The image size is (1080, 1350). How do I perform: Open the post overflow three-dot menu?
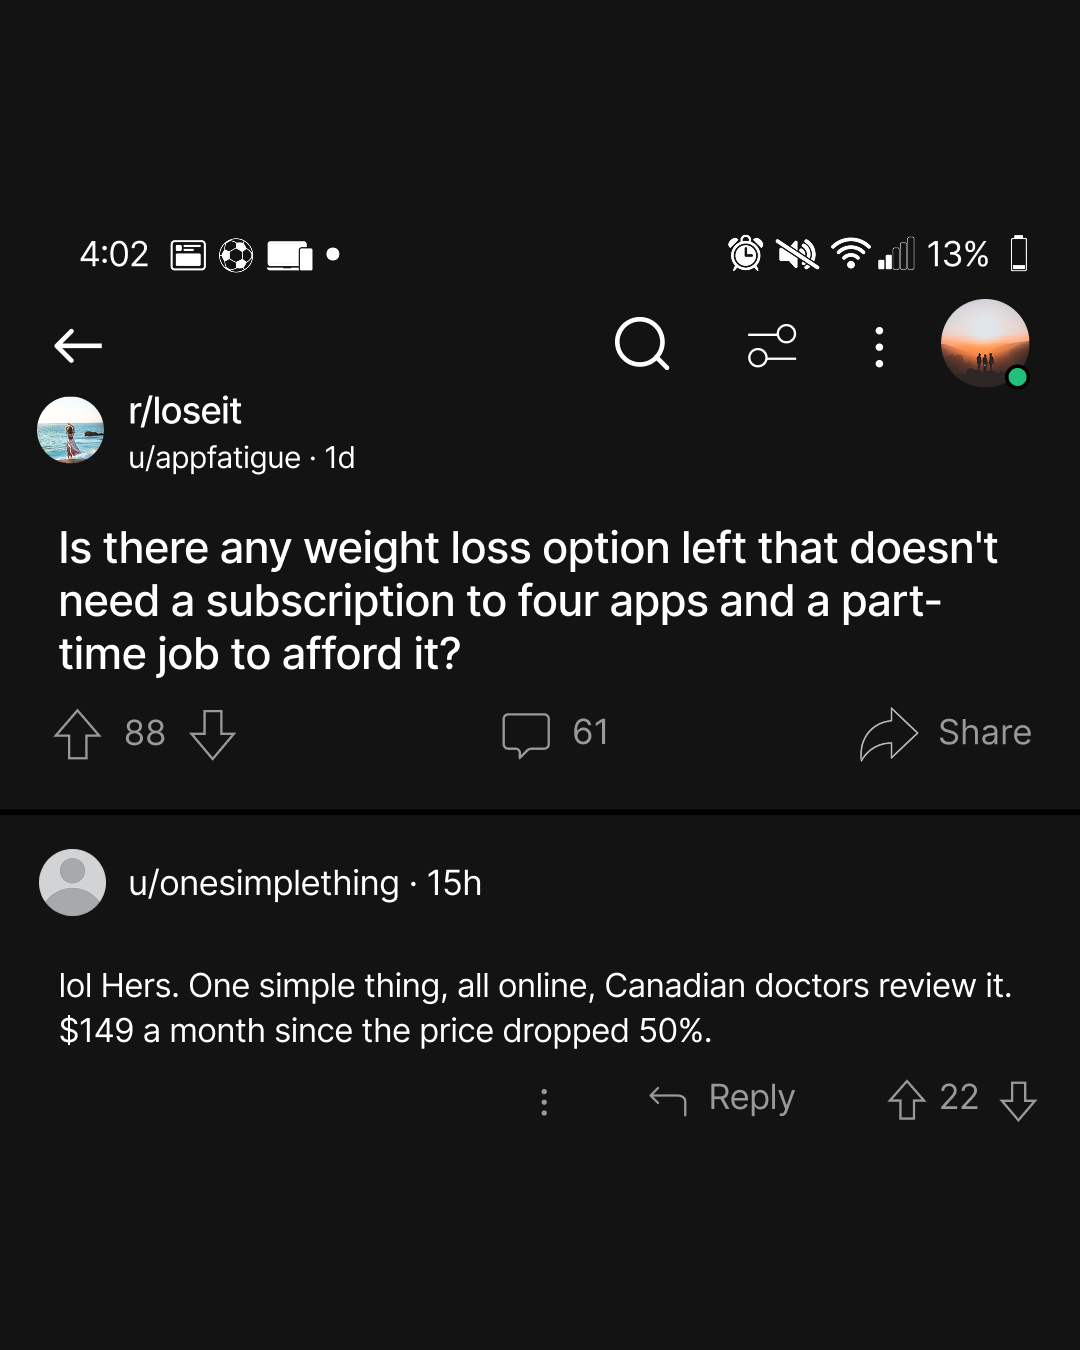point(879,347)
